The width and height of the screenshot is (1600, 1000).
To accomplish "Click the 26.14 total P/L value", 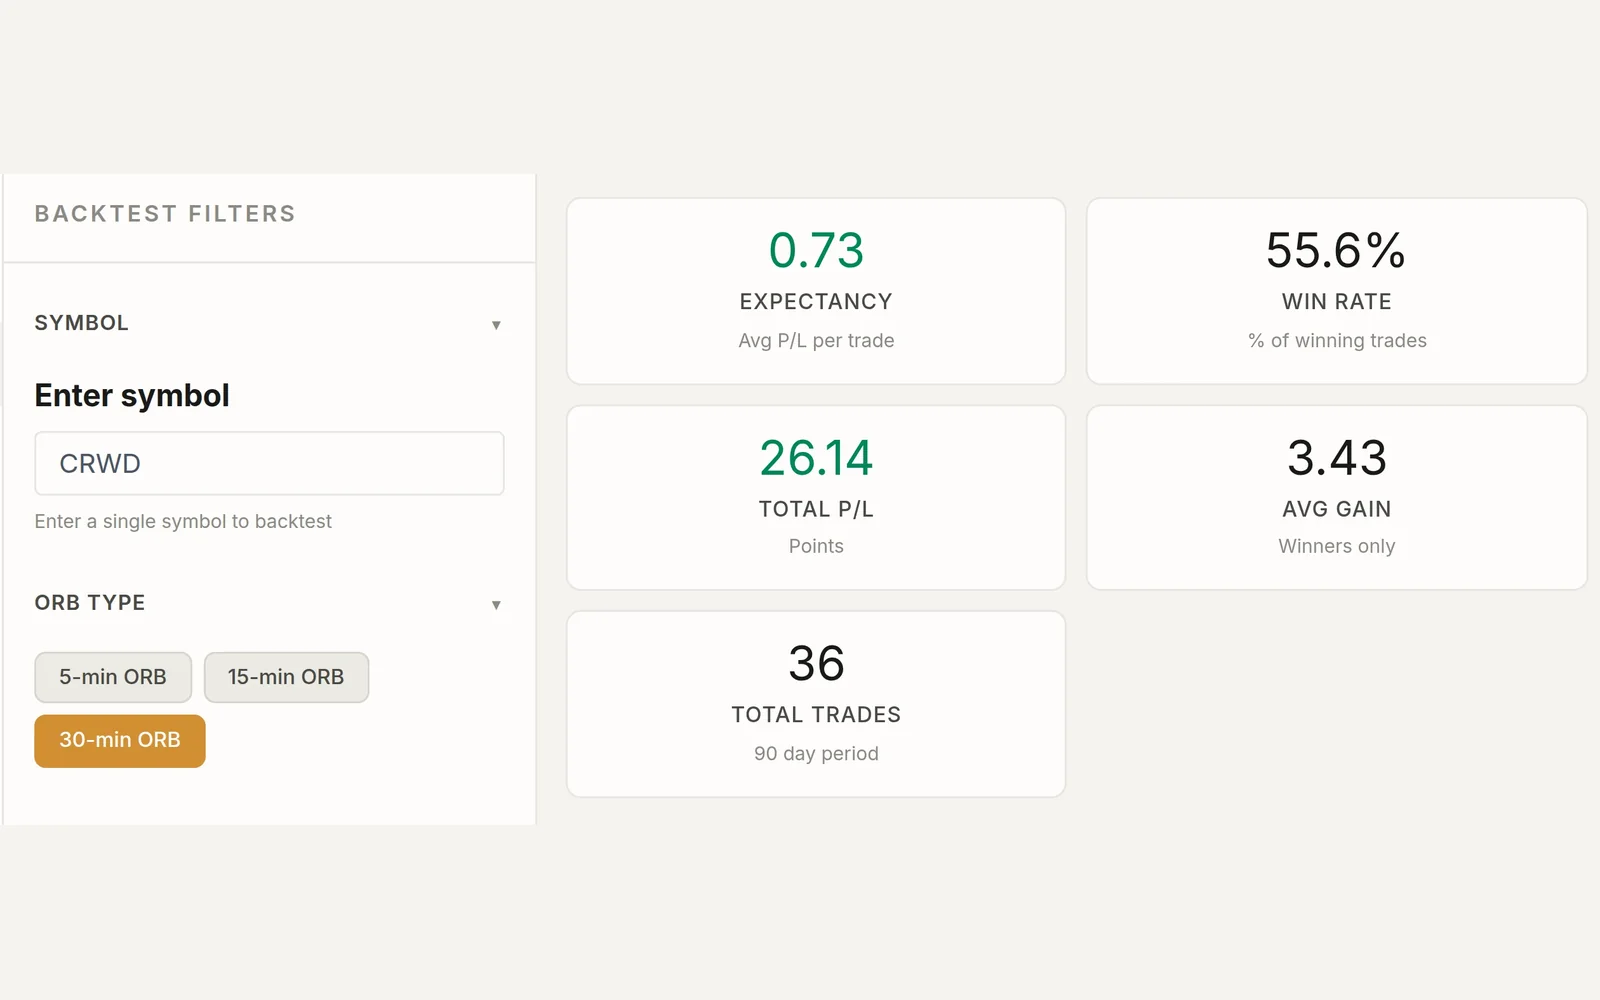I will coord(816,458).
